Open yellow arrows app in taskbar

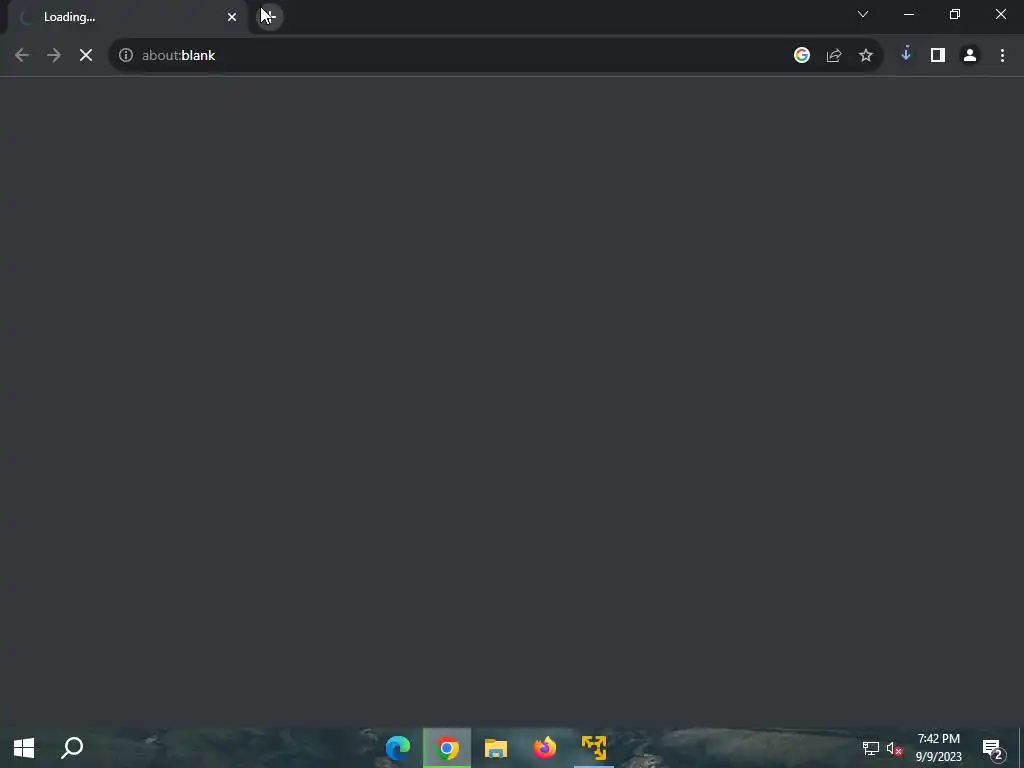click(594, 748)
